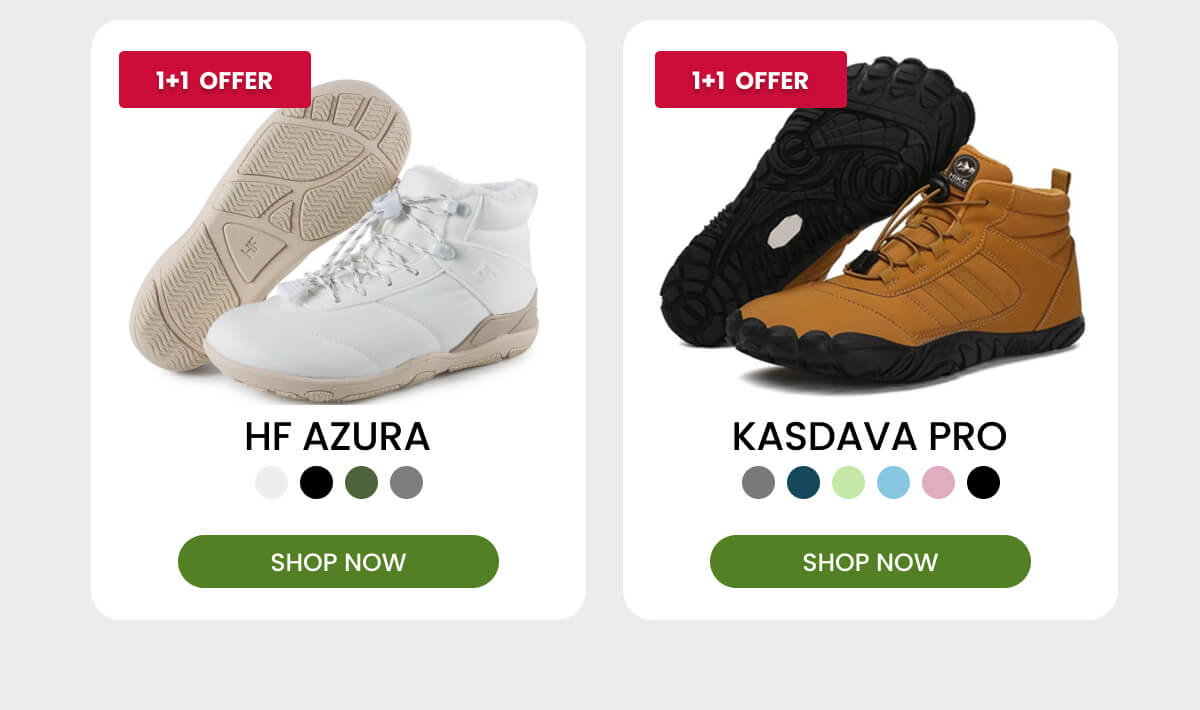
Task: Select gray color swatch under HF Azura
Action: coord(406,482)
